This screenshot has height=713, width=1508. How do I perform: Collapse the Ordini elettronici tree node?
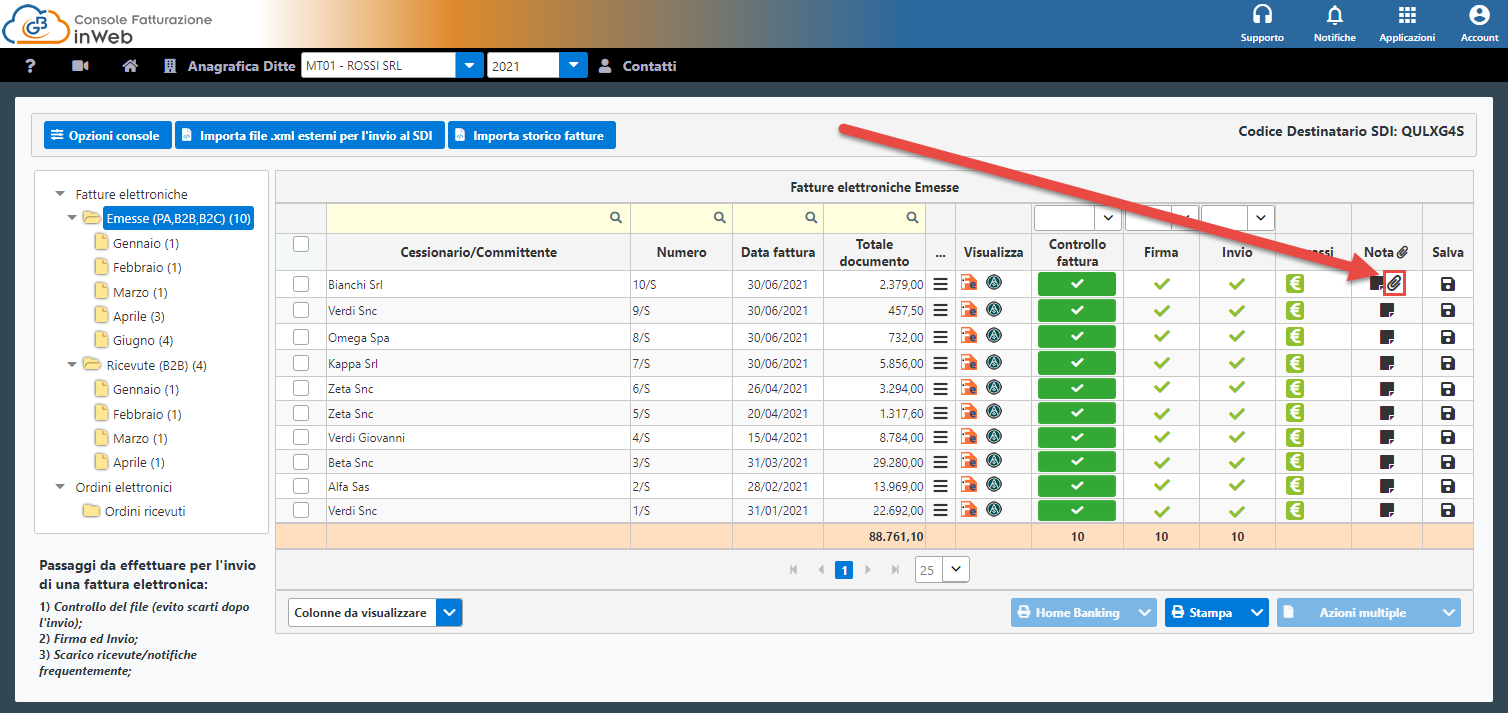point(60,487)
